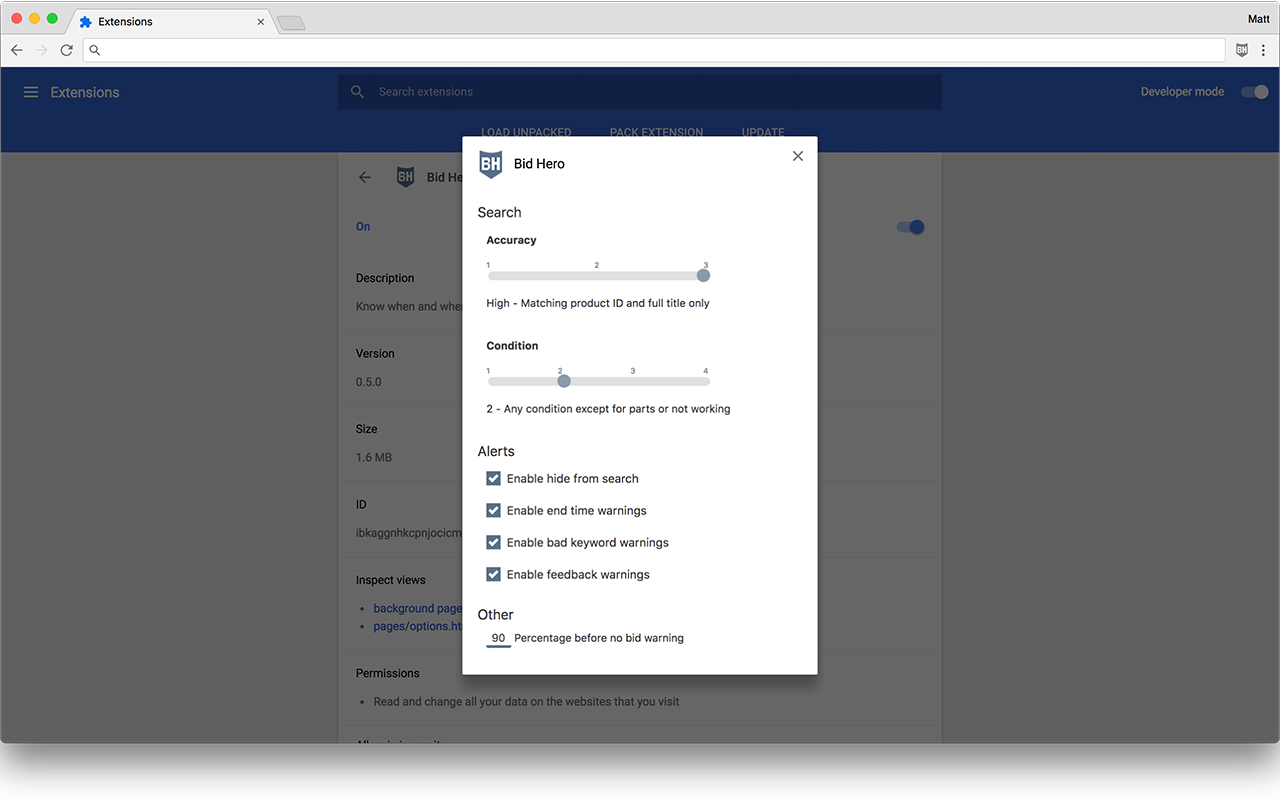Open the Chrome three-dot menu
Viewport: 1280px width, 800px height.
coord(1263,50)
